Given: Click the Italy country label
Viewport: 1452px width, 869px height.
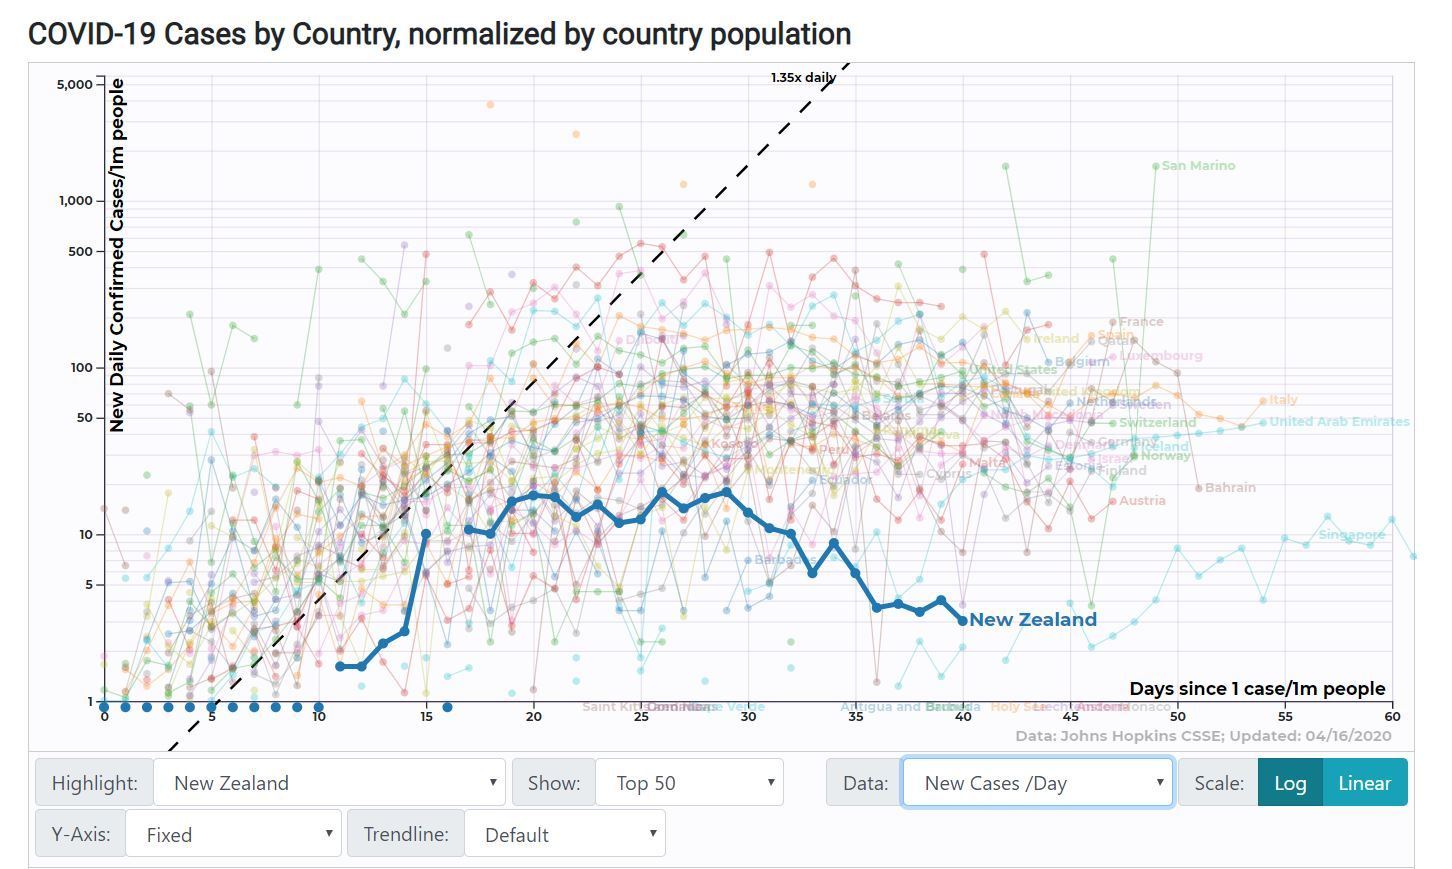Looking at the screenshot, I should pos(1283,400).
